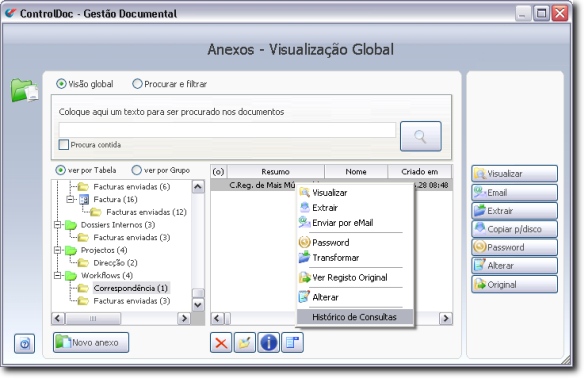Choose Enviar por eMail in context menu
The width and height of the screenshot is (584, 380).
[x=355, y=223]
